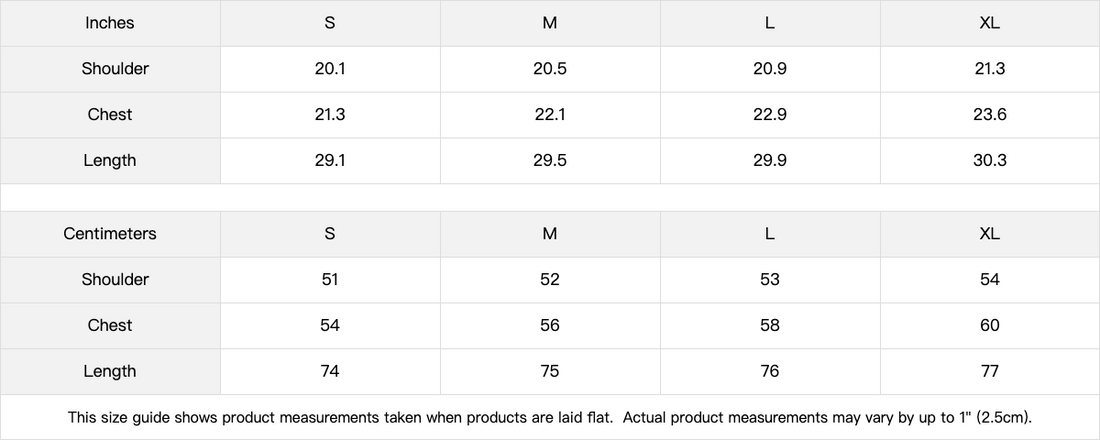Select the 22.1 chest measurement cell
1100x440 pixels.
[x=550, y=115]
